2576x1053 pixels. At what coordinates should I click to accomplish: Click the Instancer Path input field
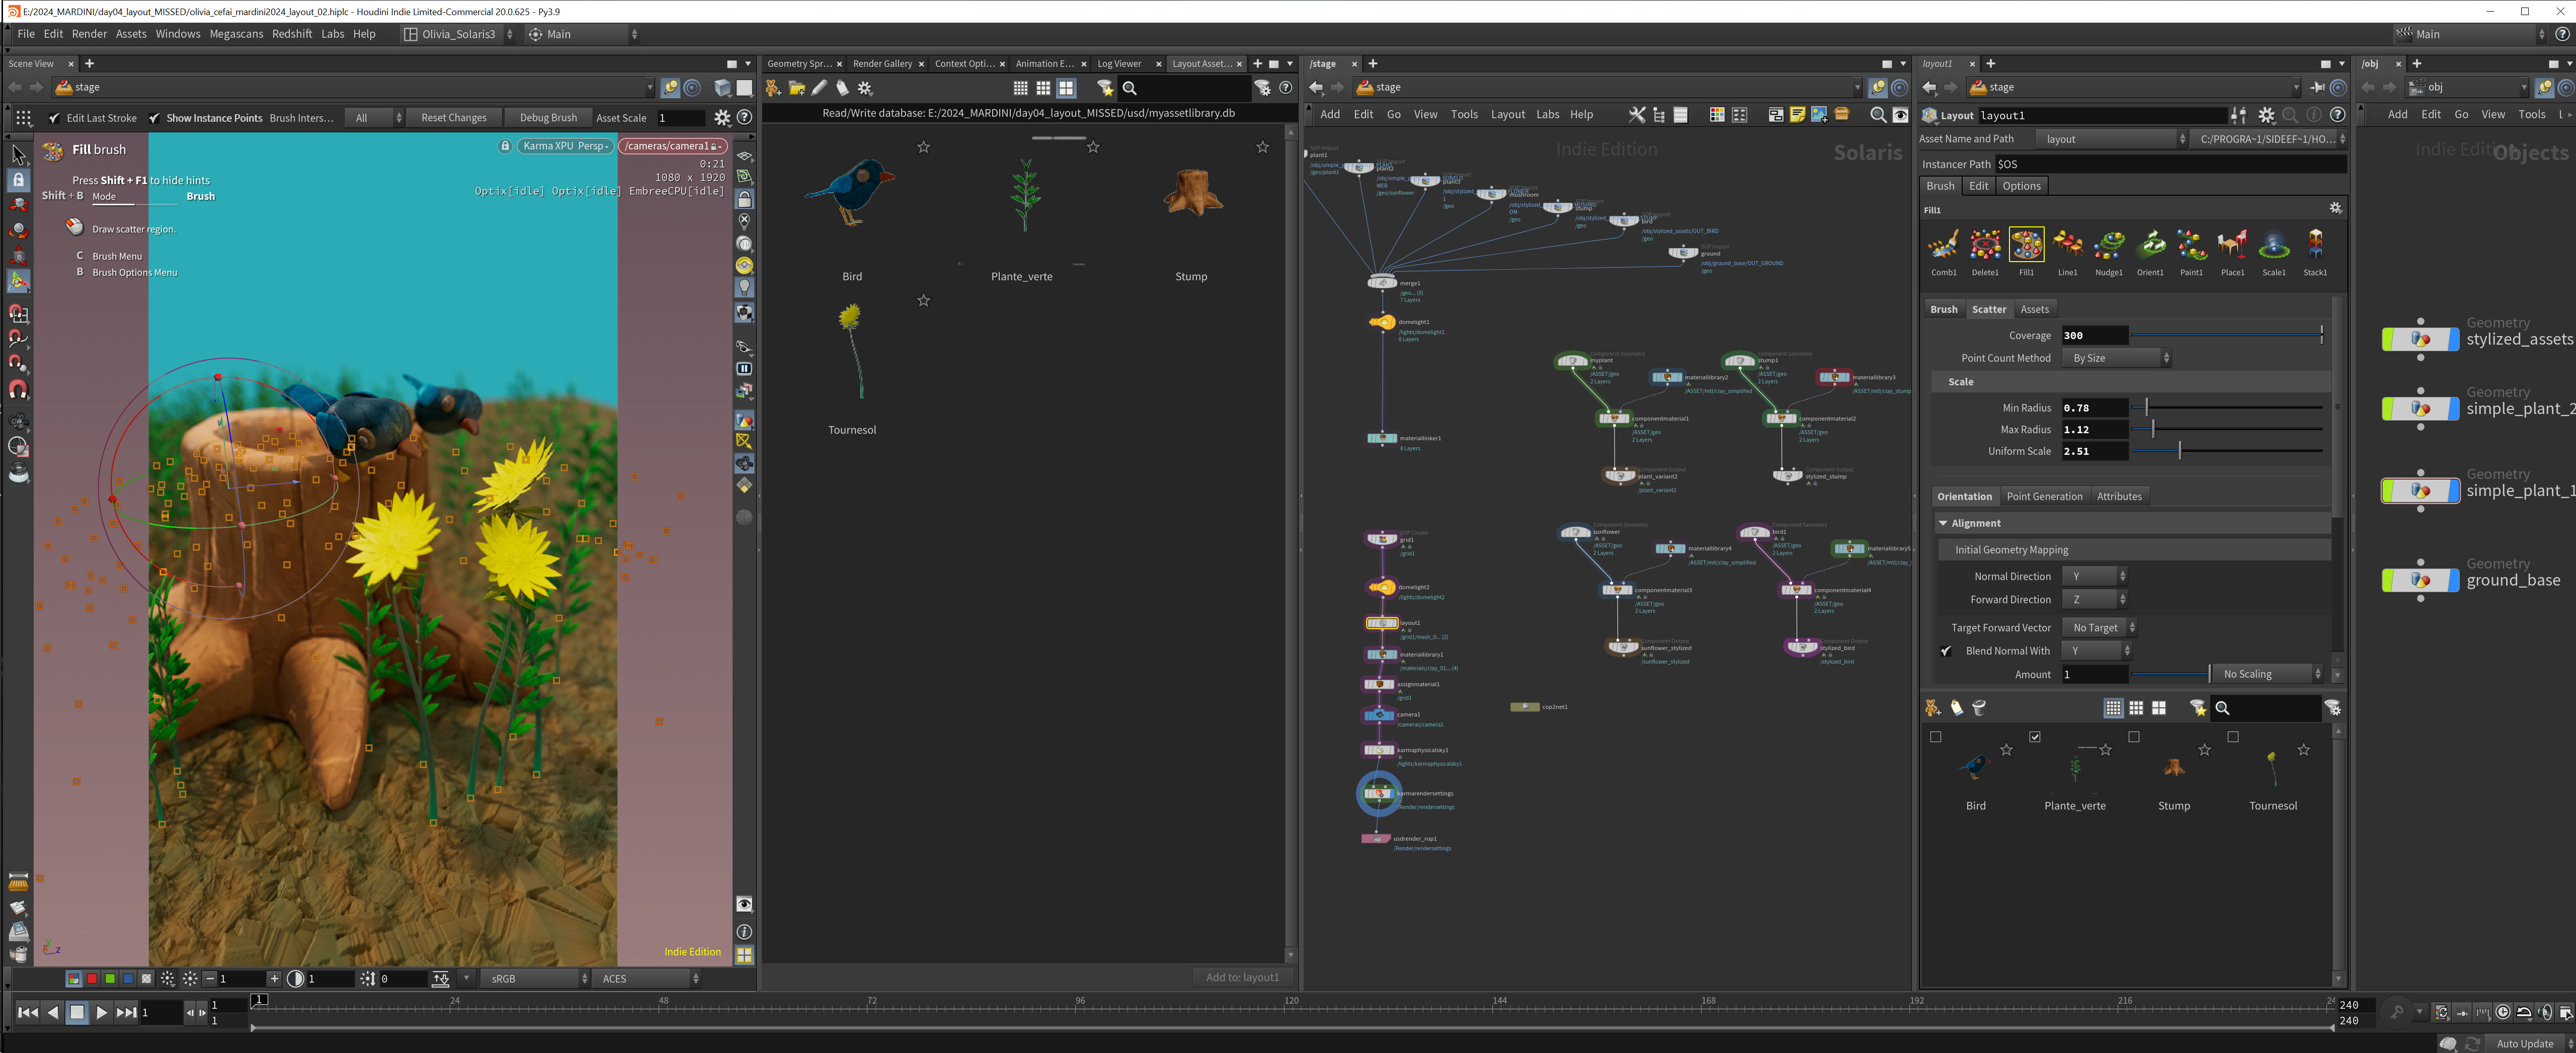tap(2170, 164)
